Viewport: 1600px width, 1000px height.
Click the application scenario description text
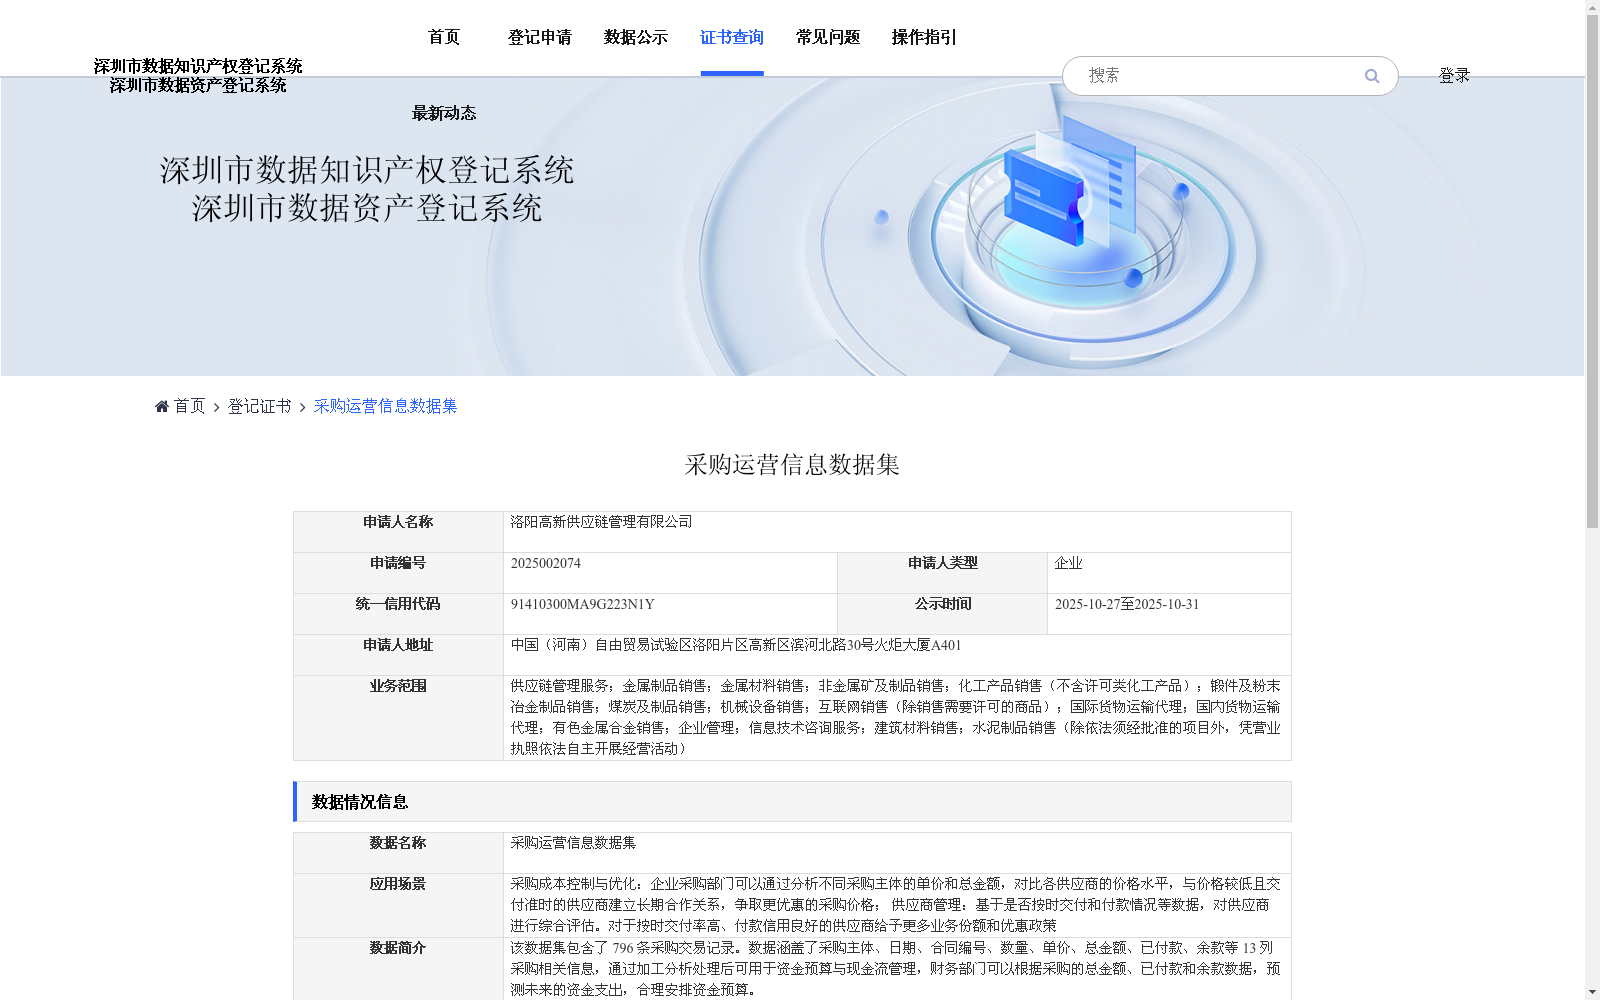[x=896, y=905]
